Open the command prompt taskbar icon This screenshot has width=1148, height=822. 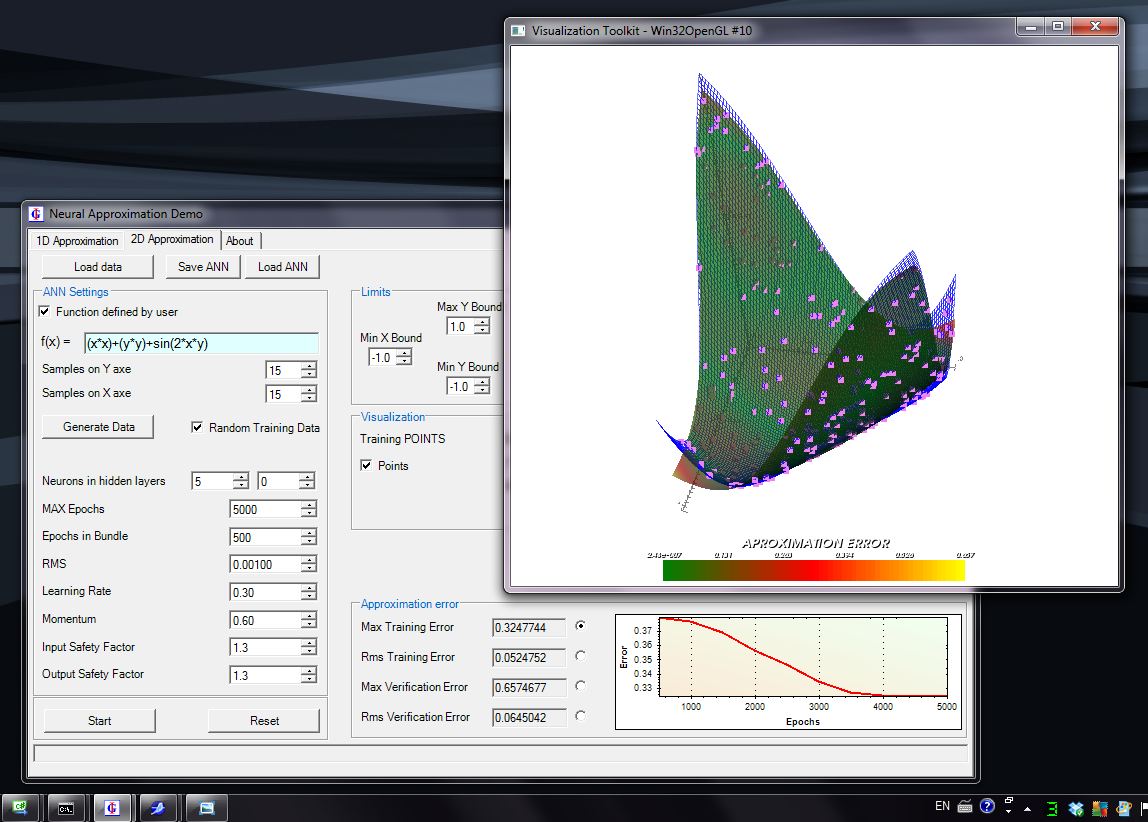(x=66, y=807)
